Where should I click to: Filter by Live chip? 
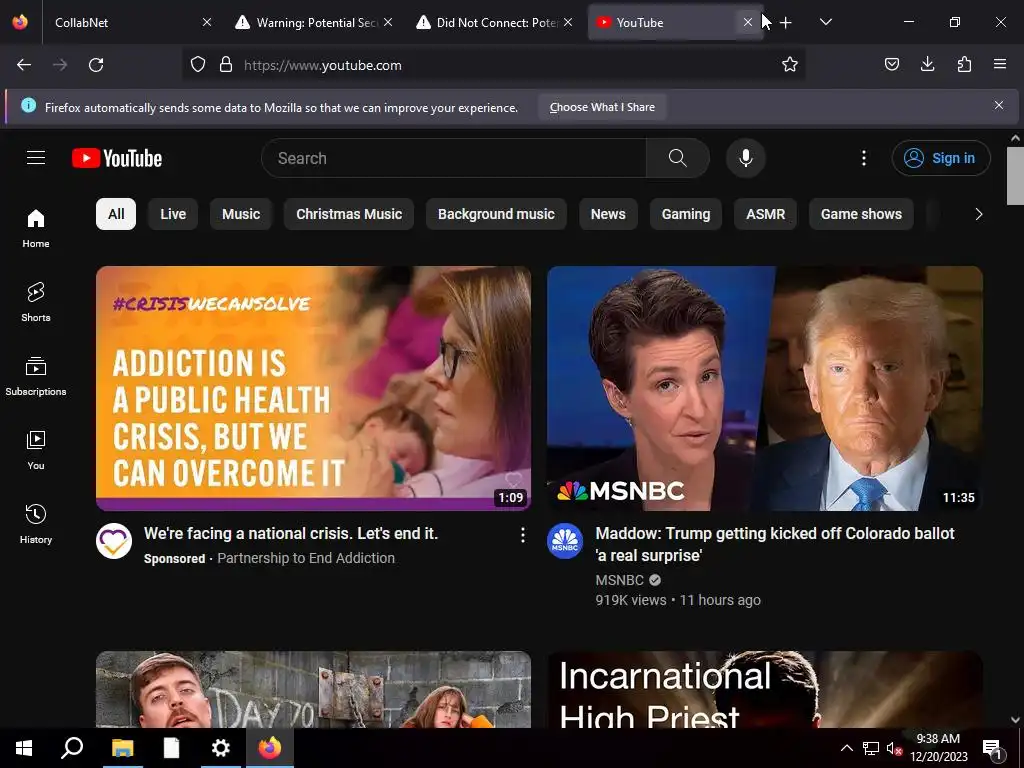click(173, 214)
